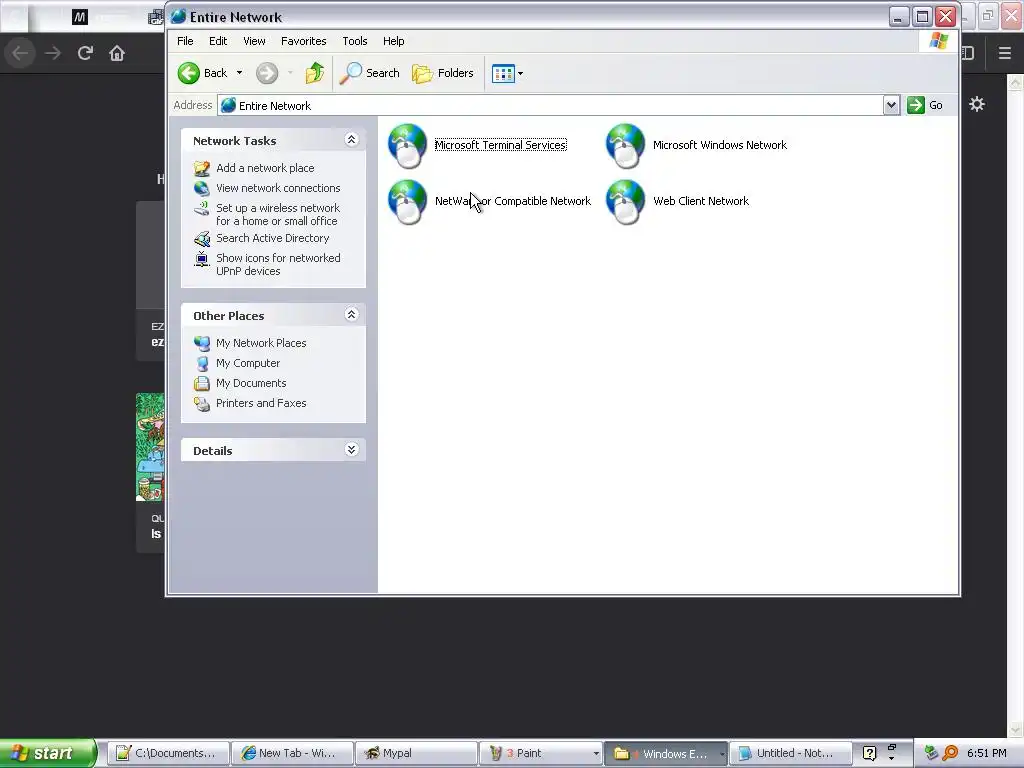Switch to C:\Documents taskbar button

168,754
